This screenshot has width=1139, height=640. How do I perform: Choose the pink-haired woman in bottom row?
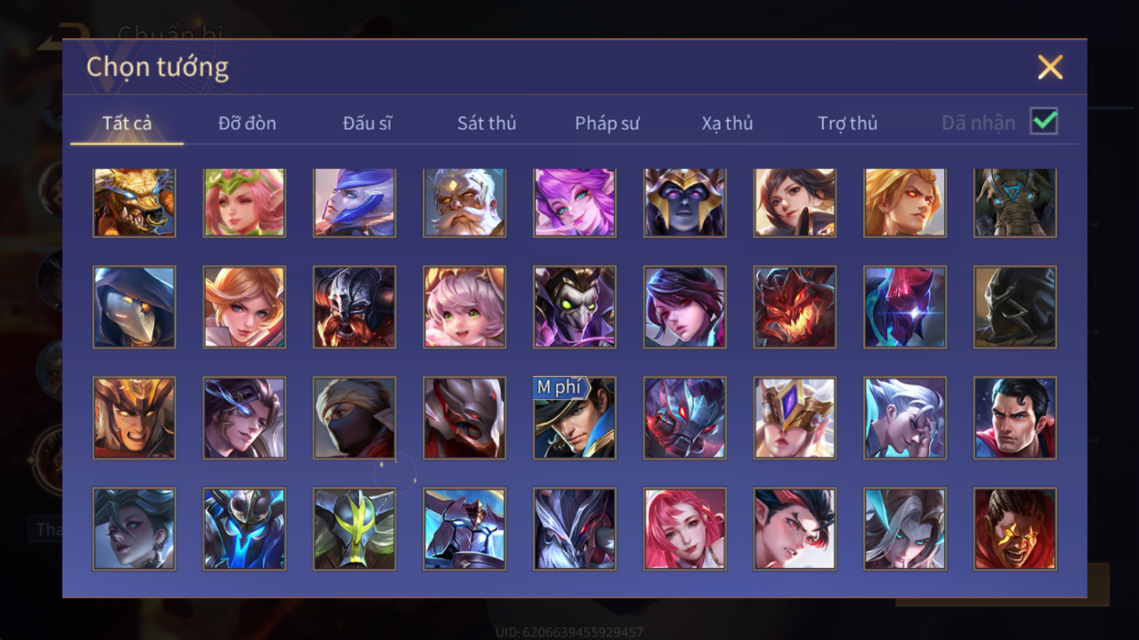click(684, 529)
